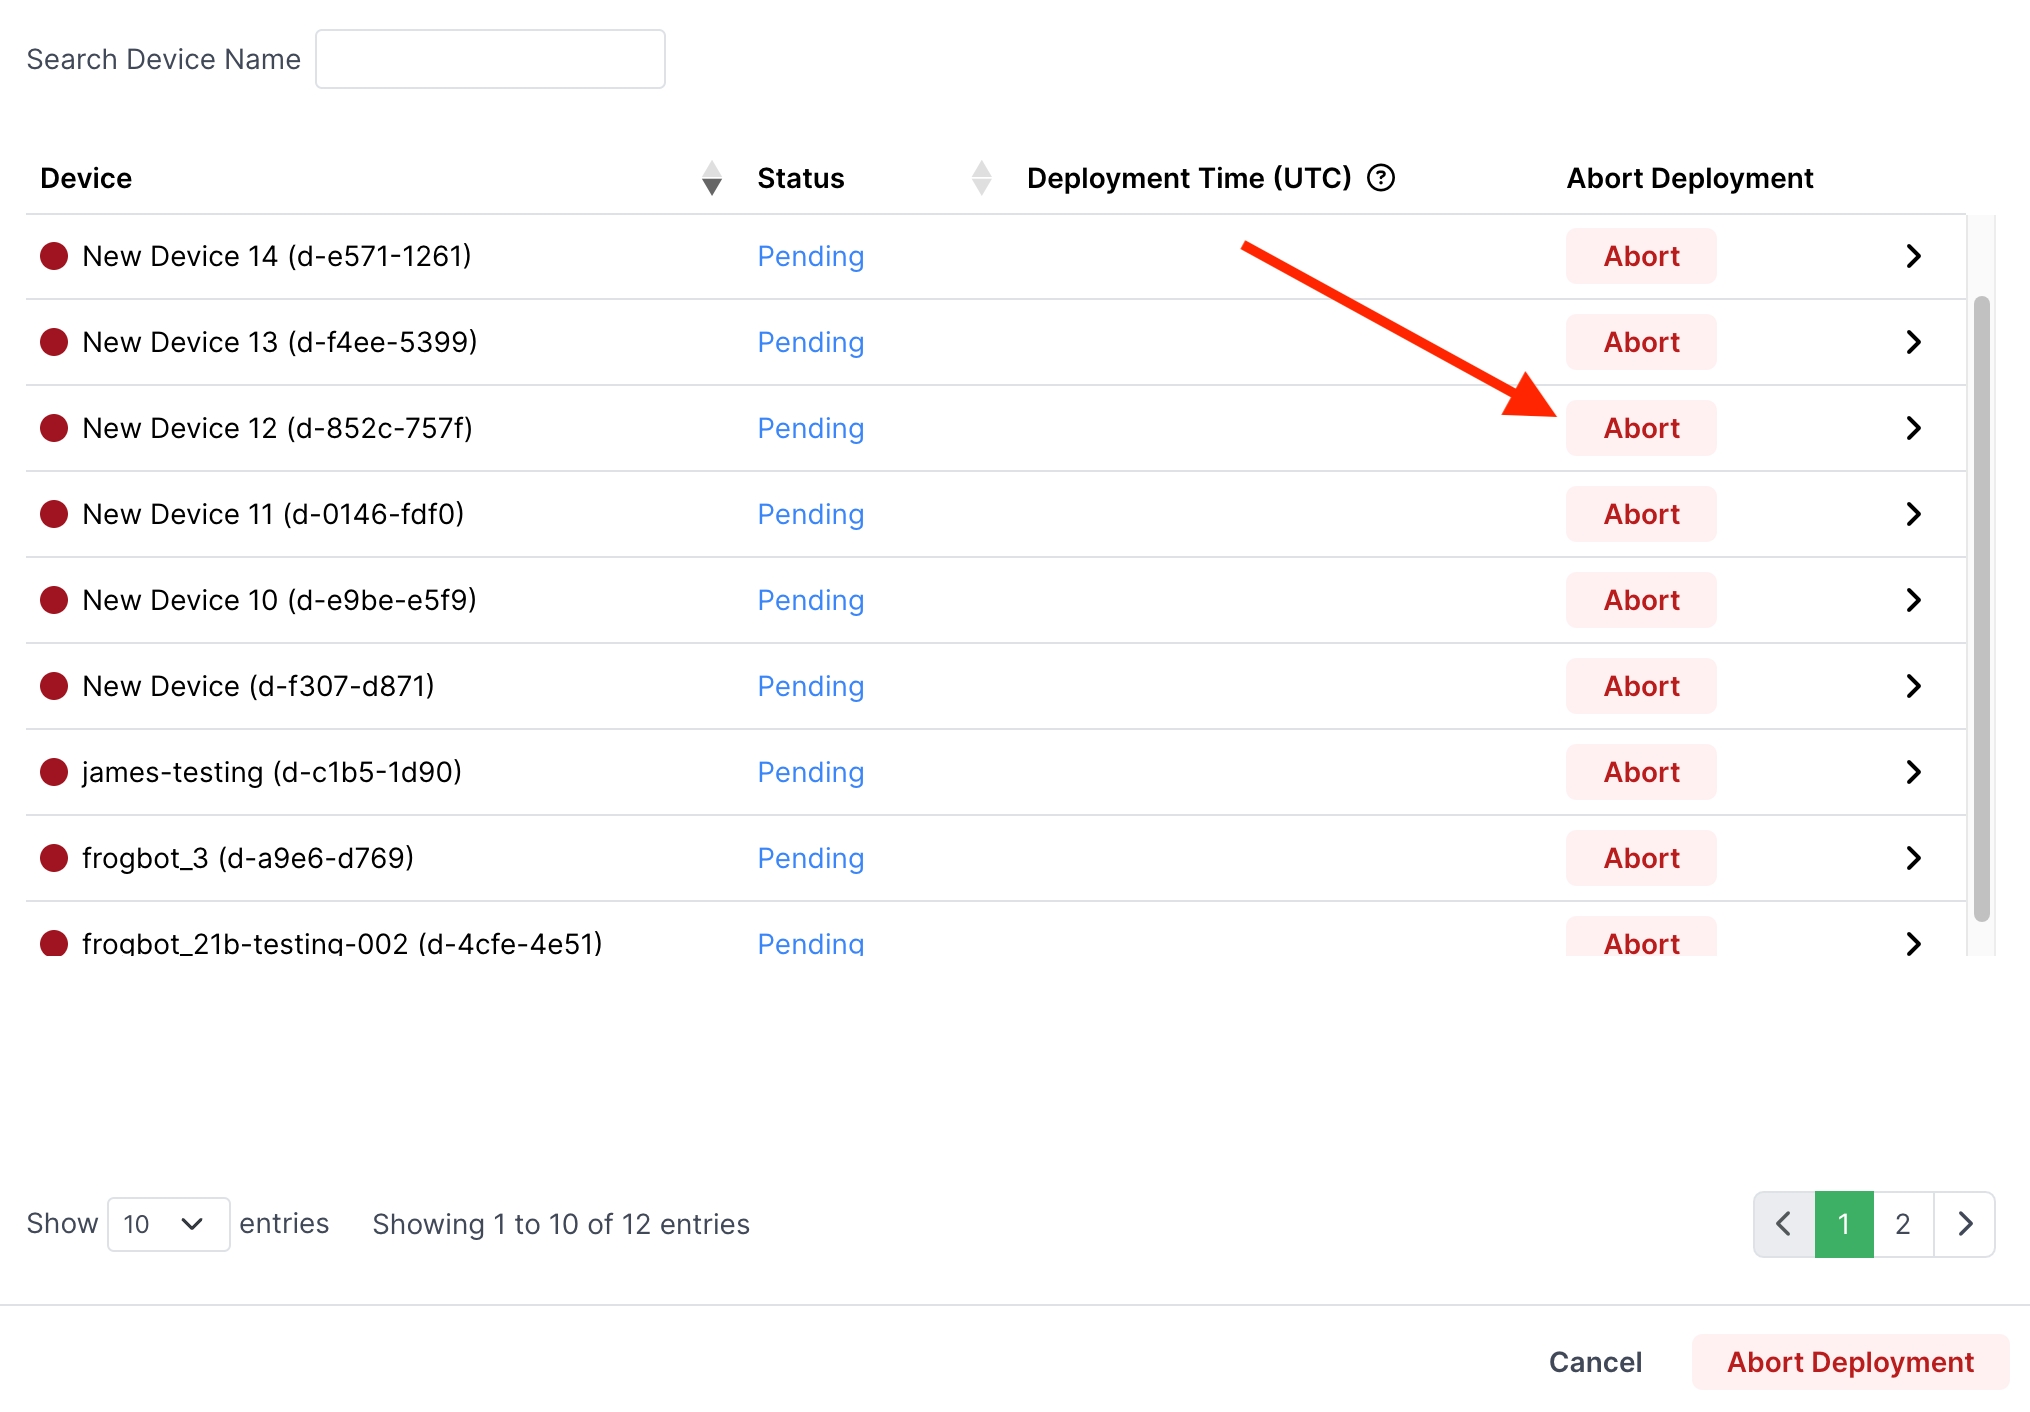Expand row details for New Device 14

click(x=1912, y=256)
